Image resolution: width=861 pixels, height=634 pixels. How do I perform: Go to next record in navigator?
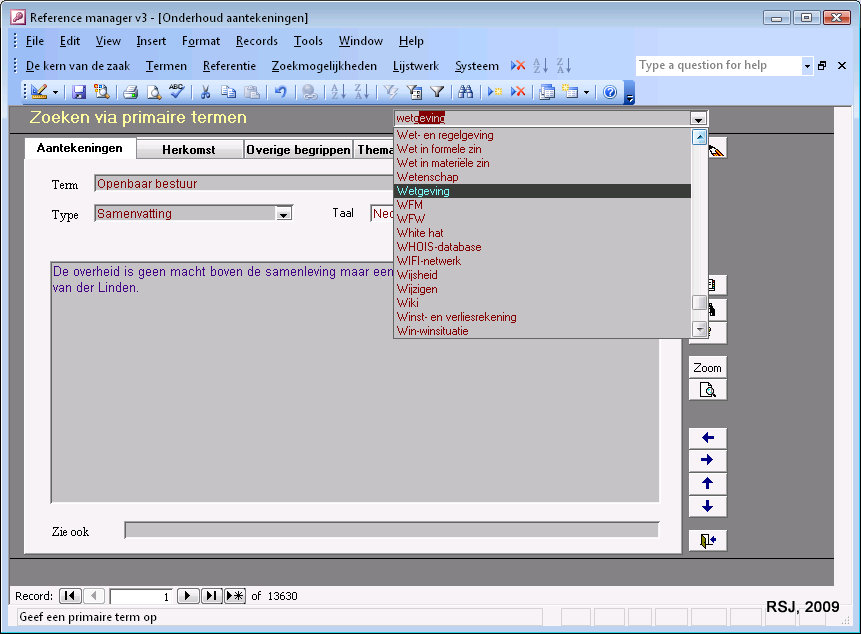click(187, 596)
